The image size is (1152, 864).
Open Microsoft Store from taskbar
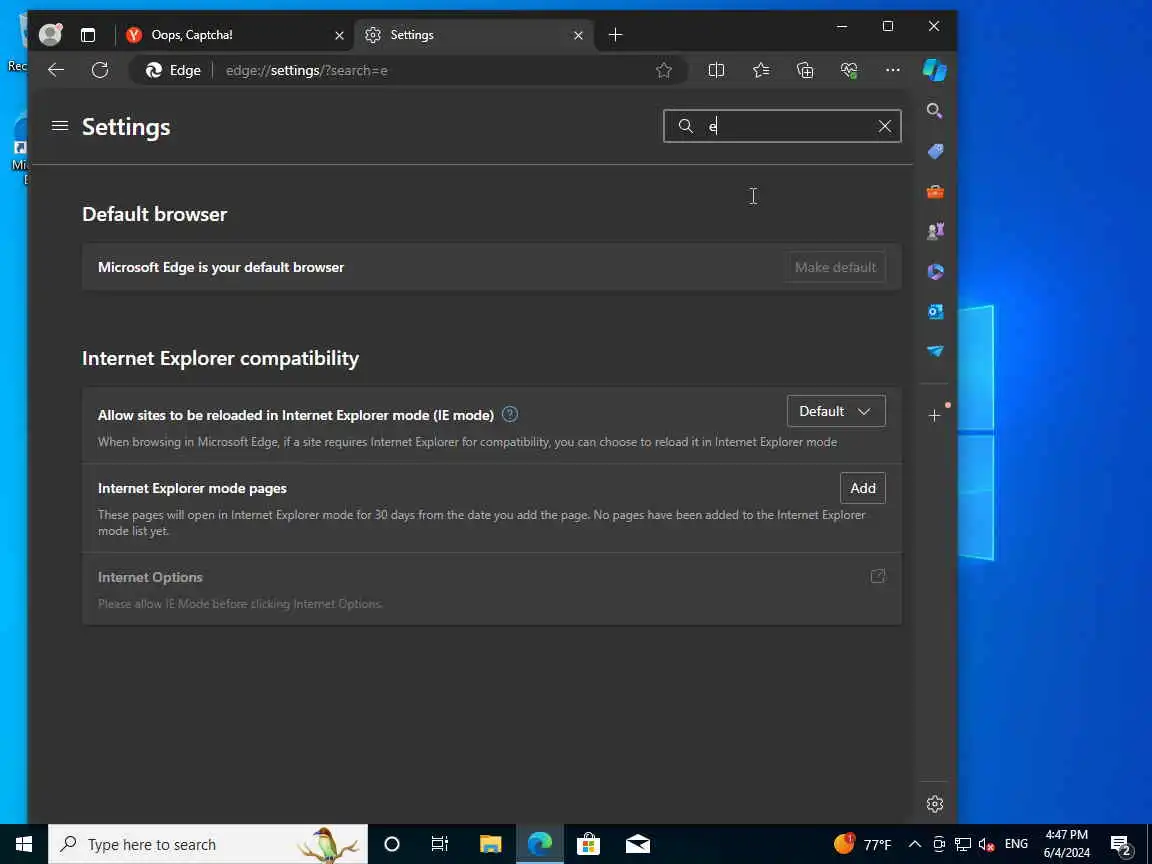pos(588,844)
